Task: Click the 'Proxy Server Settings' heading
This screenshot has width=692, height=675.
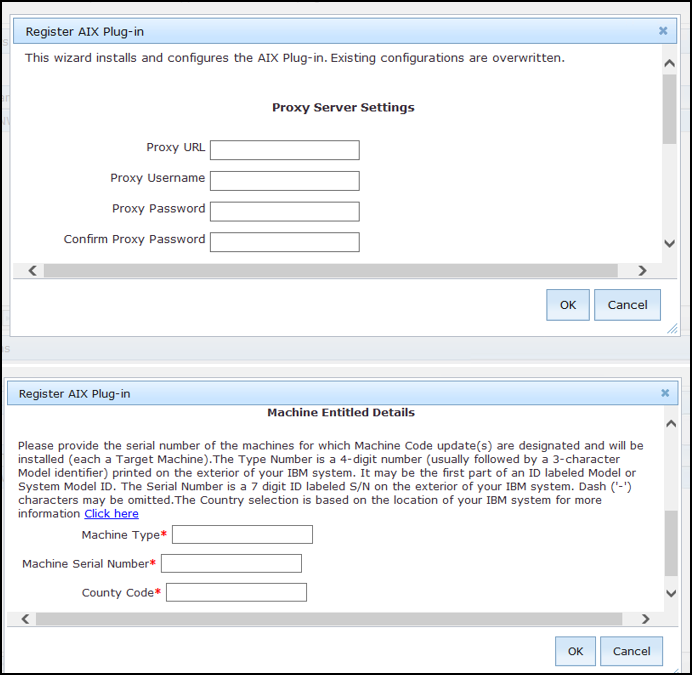Action: point(343,107)
